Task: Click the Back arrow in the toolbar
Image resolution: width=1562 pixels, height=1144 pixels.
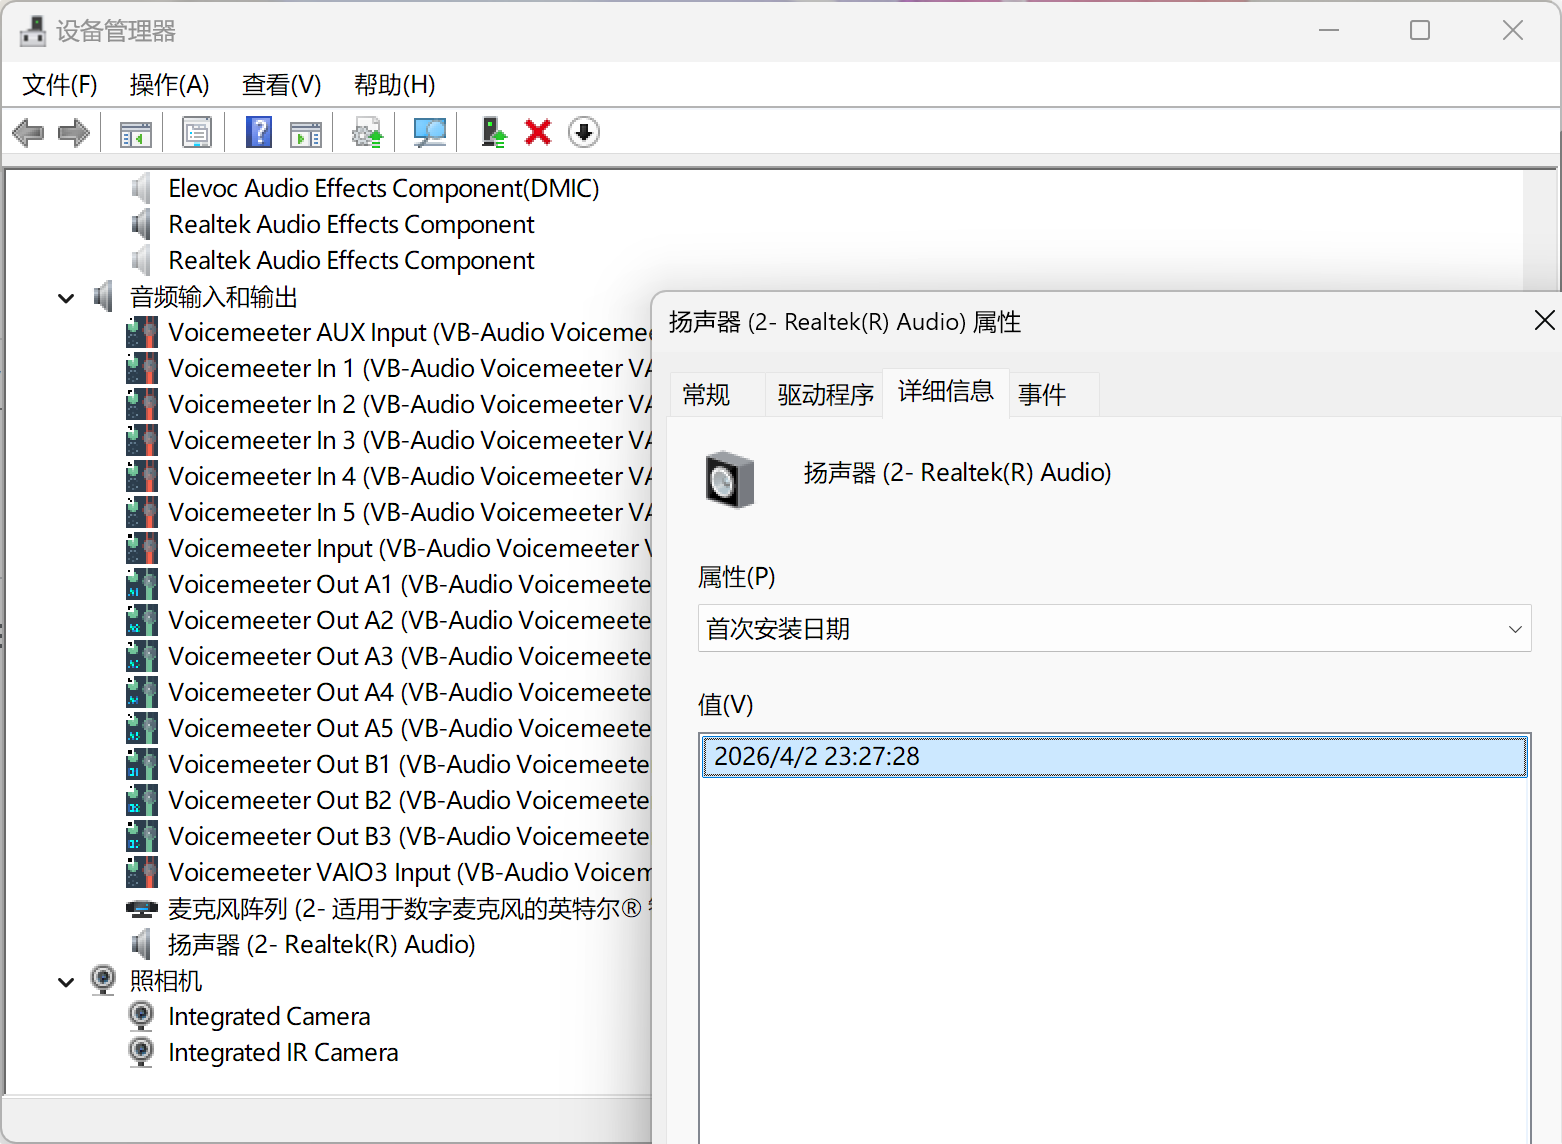Action: coord(28,132)
